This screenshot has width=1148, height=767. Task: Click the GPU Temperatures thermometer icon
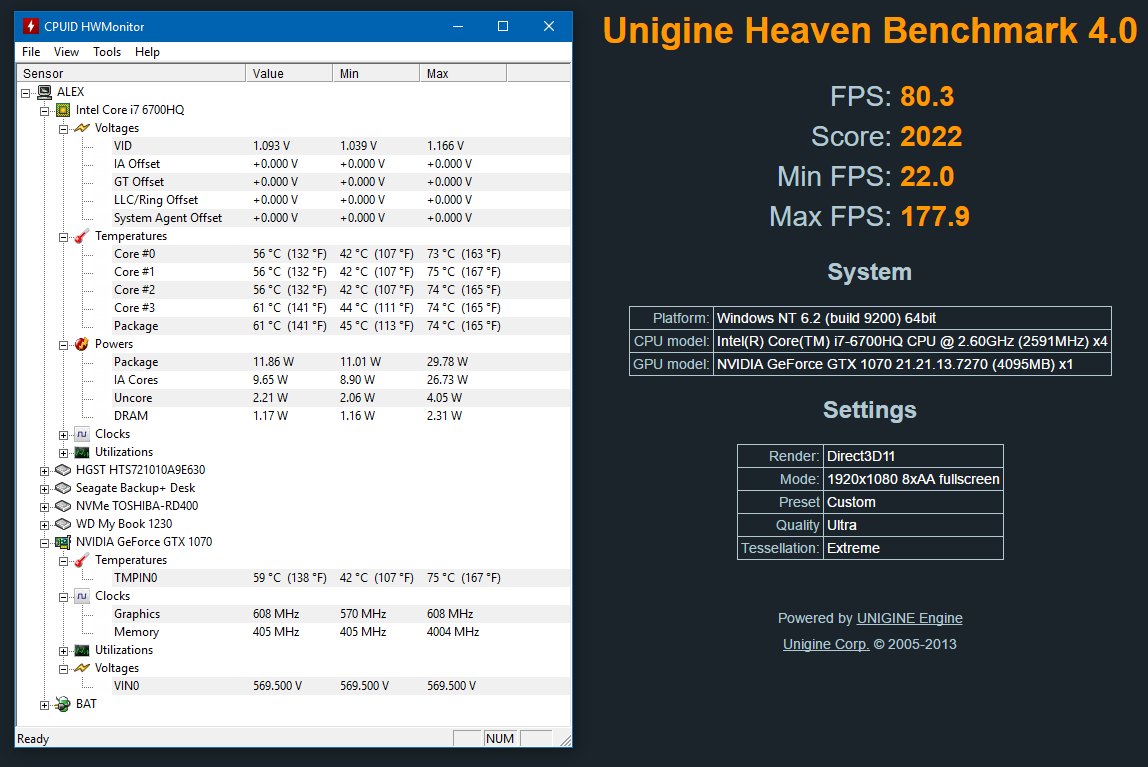pos(82,560)
